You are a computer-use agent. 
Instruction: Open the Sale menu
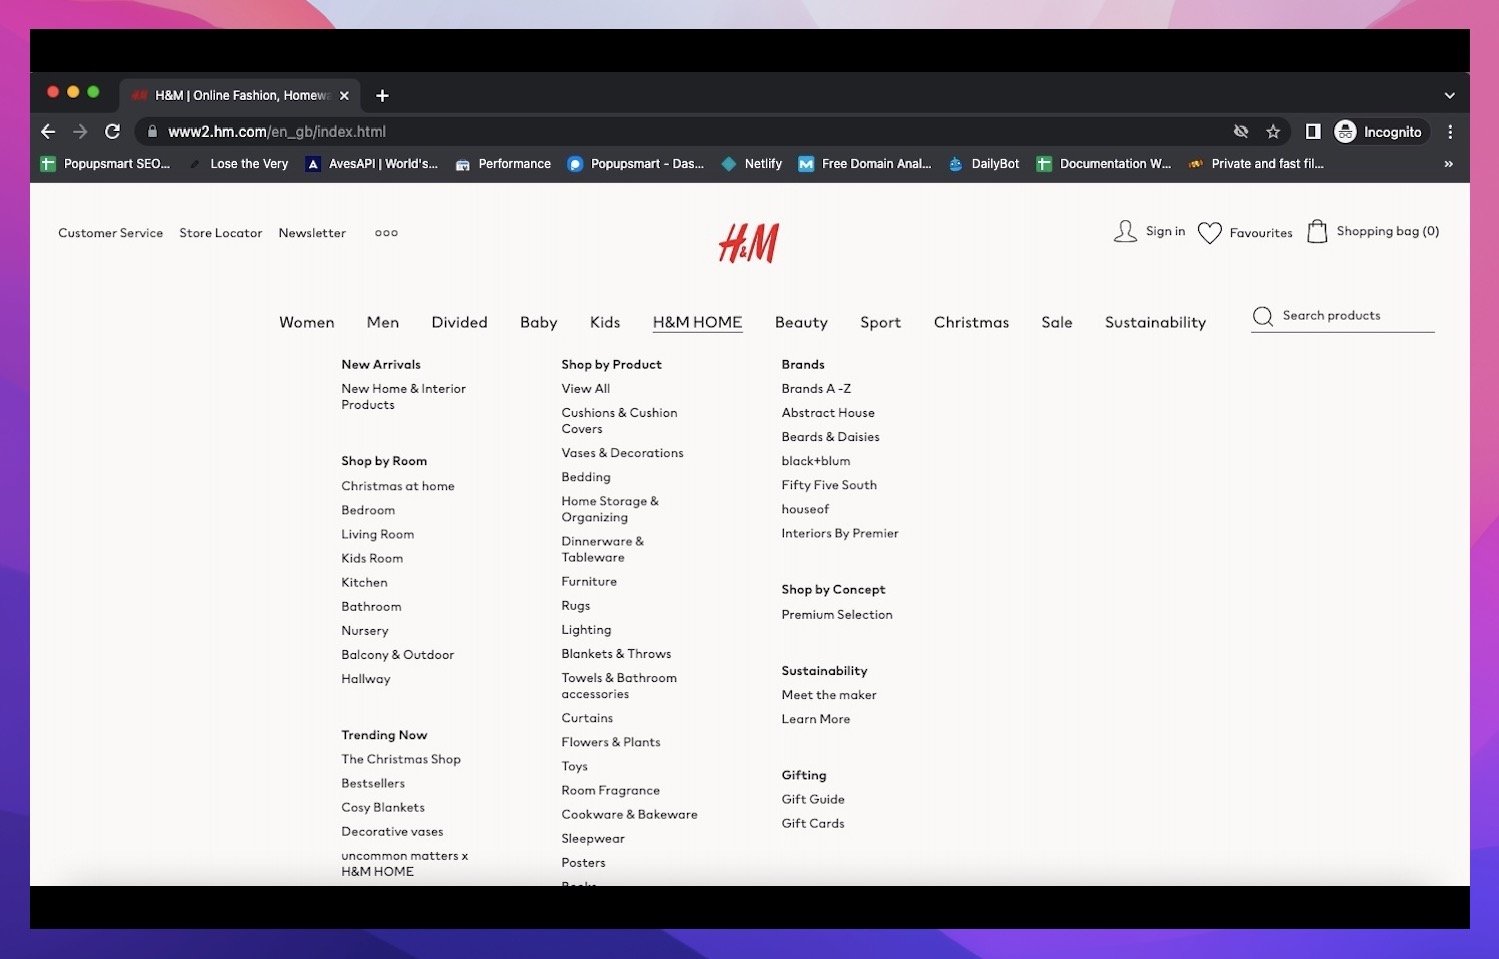coord(1057,322)
